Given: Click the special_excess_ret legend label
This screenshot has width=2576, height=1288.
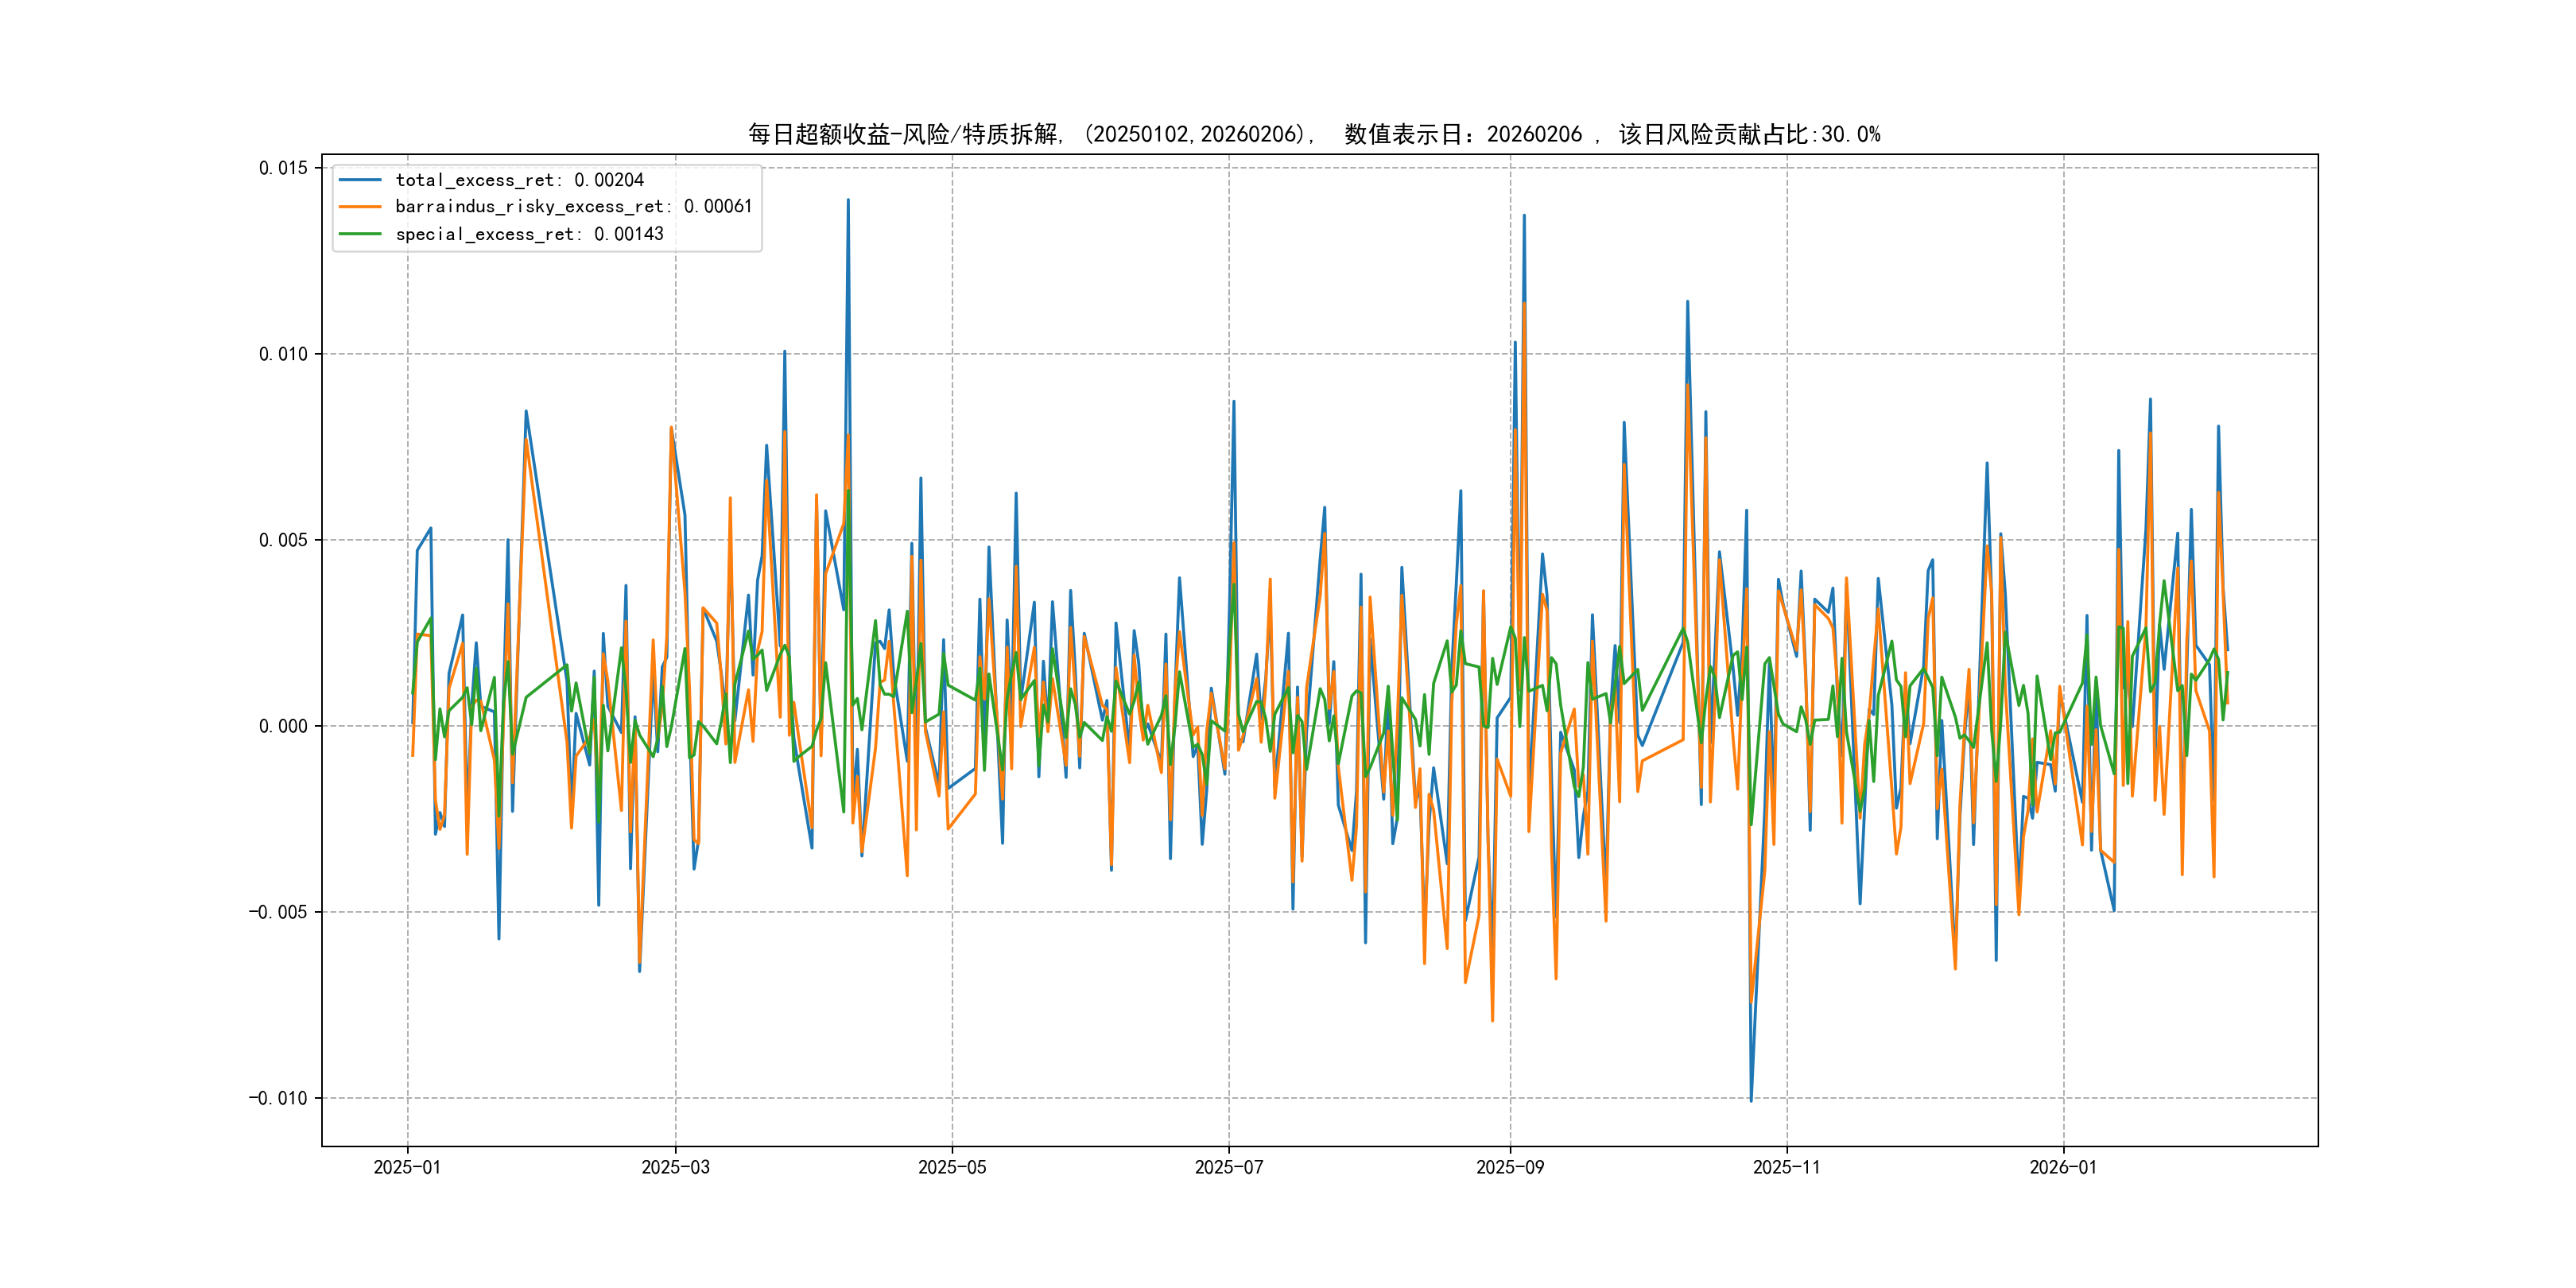Looking at the screenshot, I should (529, 234).
